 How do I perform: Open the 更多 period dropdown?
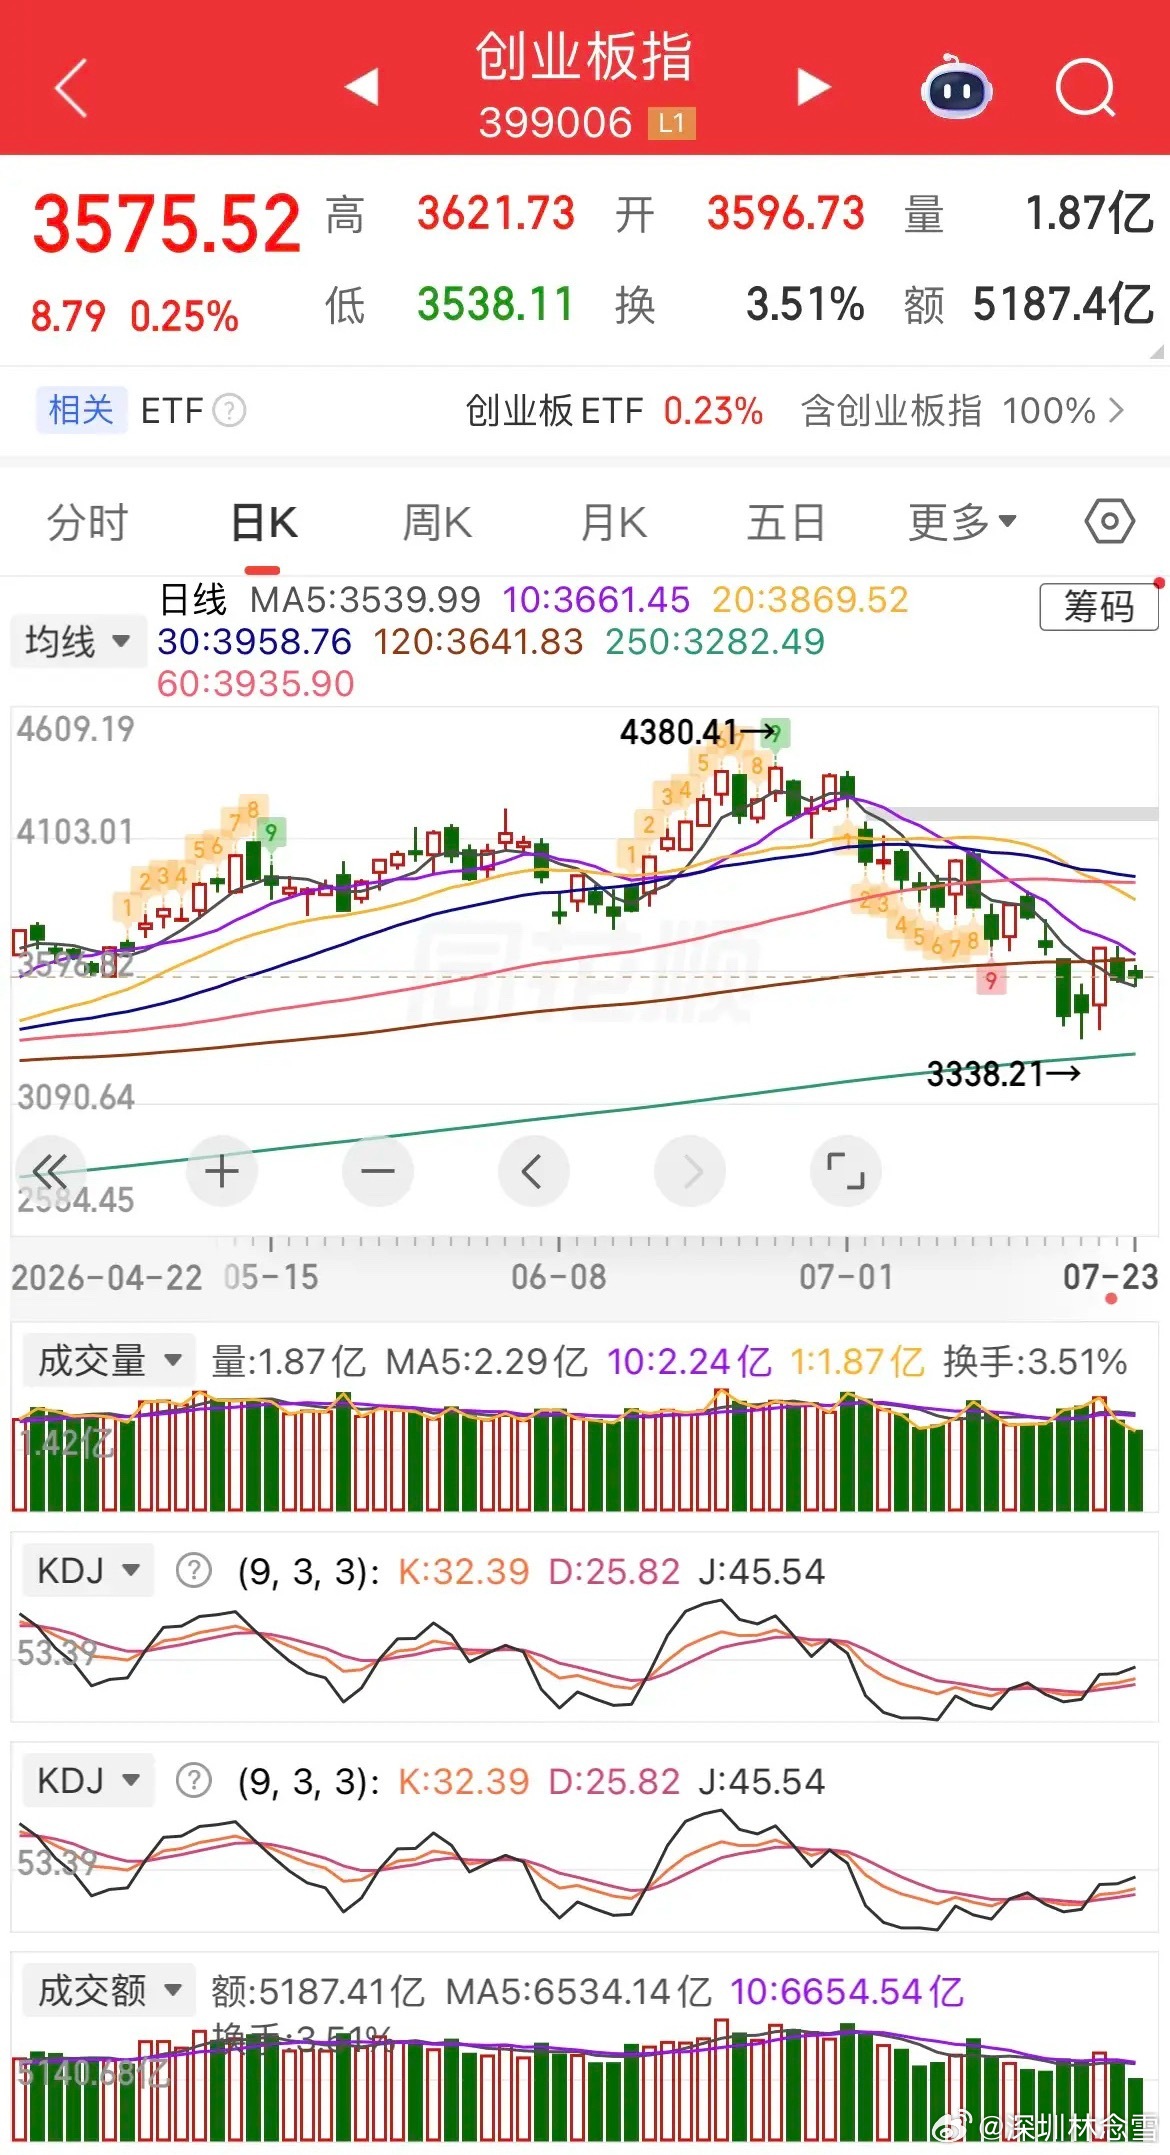[962, 522]
